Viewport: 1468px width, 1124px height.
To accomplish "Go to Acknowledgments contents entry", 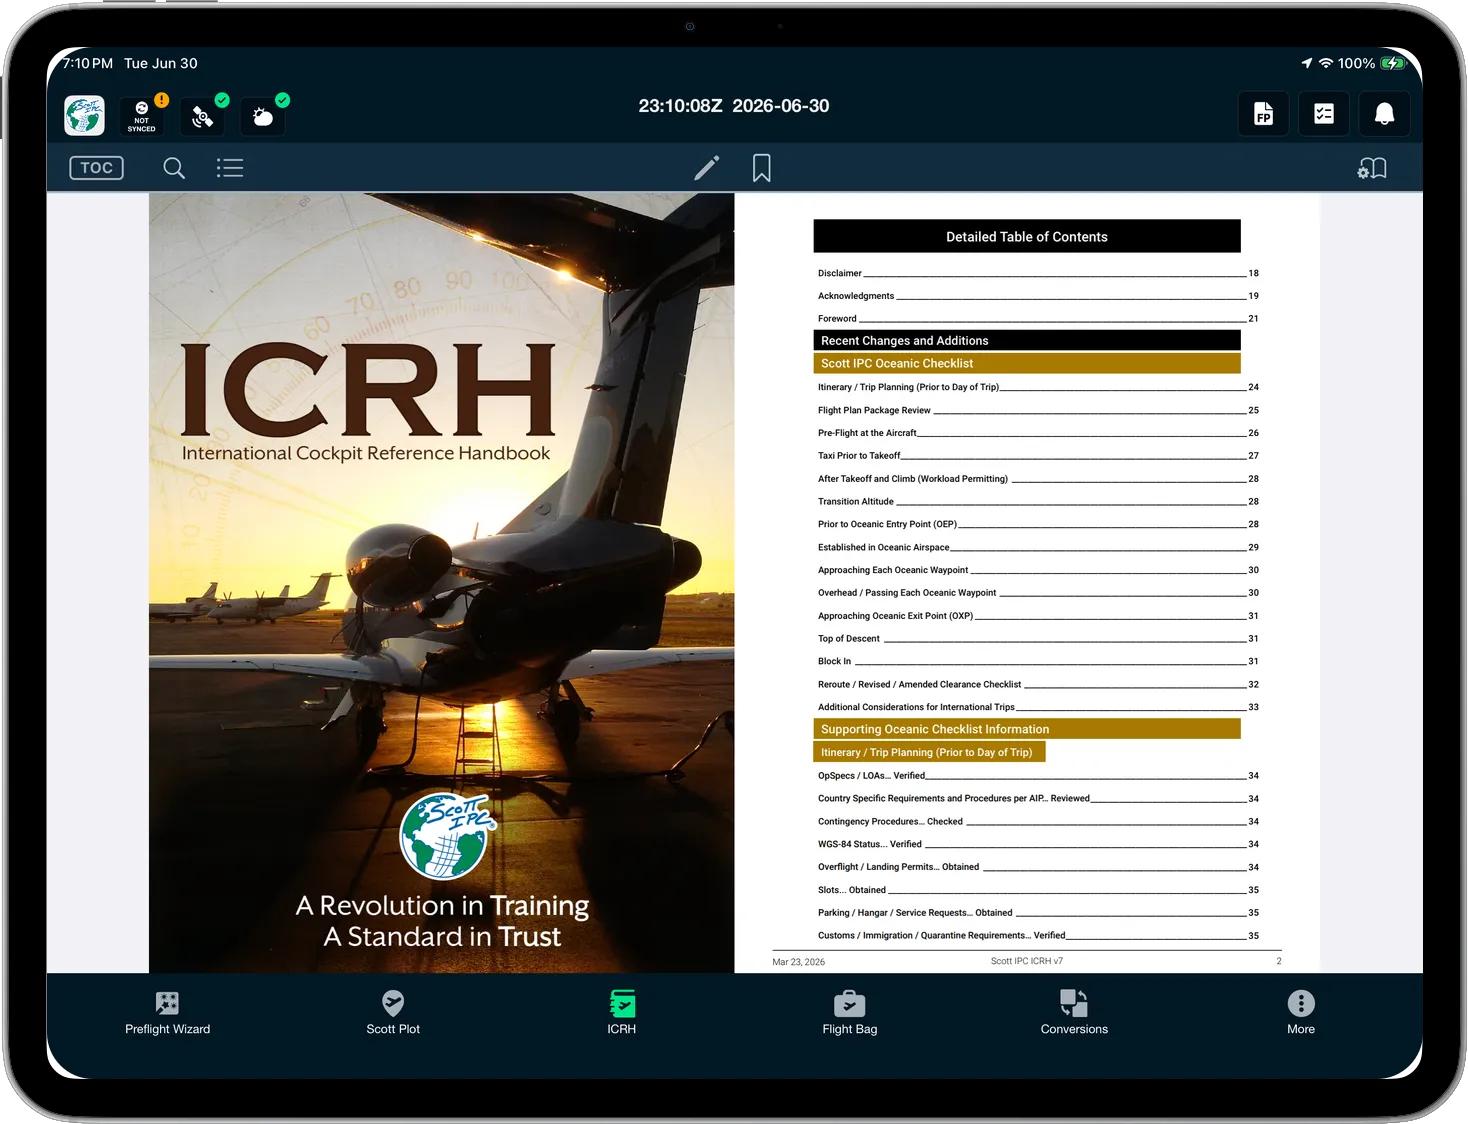I will coord(1038,296).
